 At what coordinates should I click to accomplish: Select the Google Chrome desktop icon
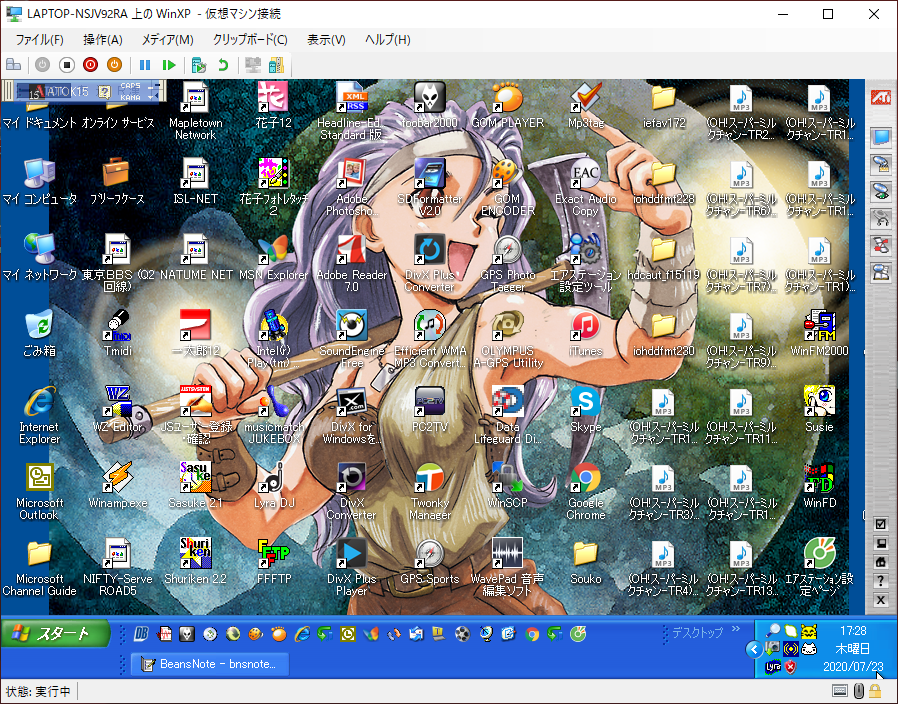point(585,491)
